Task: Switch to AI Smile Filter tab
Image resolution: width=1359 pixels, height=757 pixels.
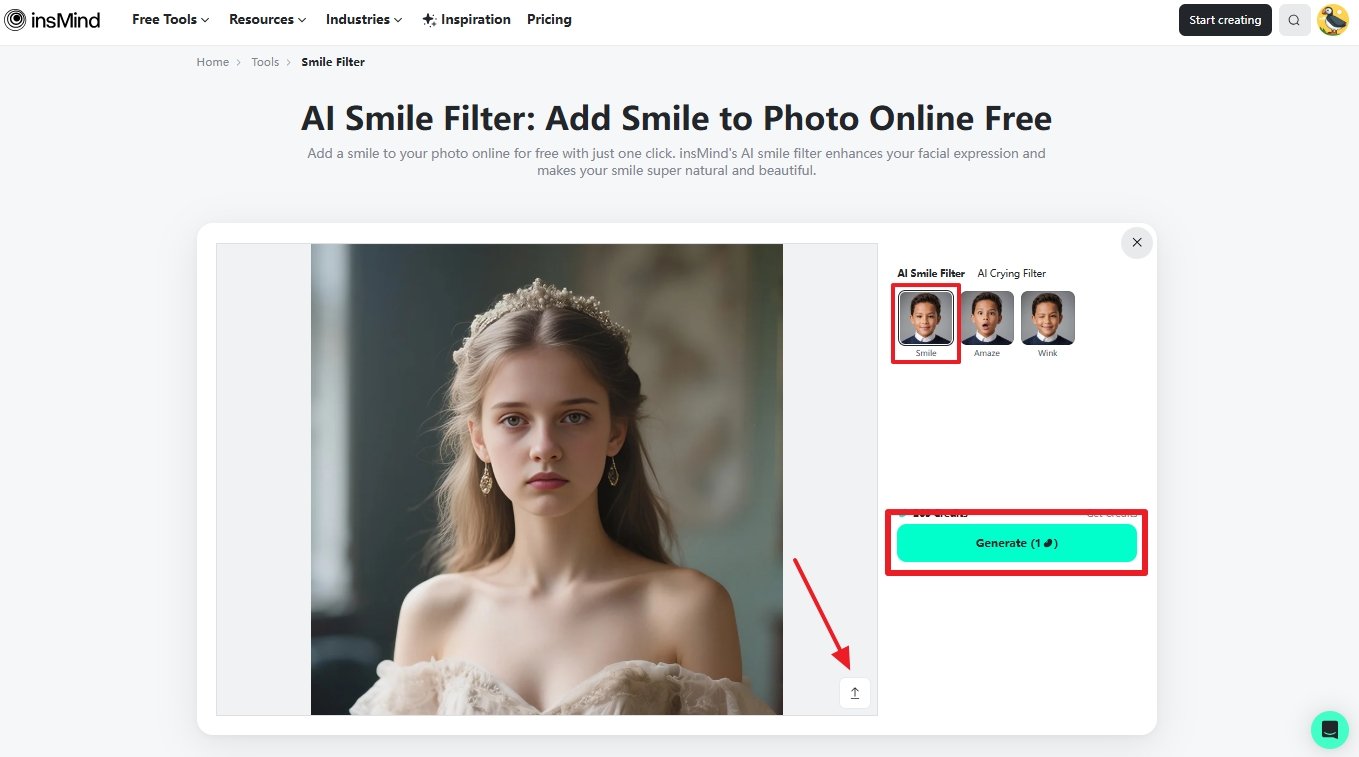Action: point(931,273)
